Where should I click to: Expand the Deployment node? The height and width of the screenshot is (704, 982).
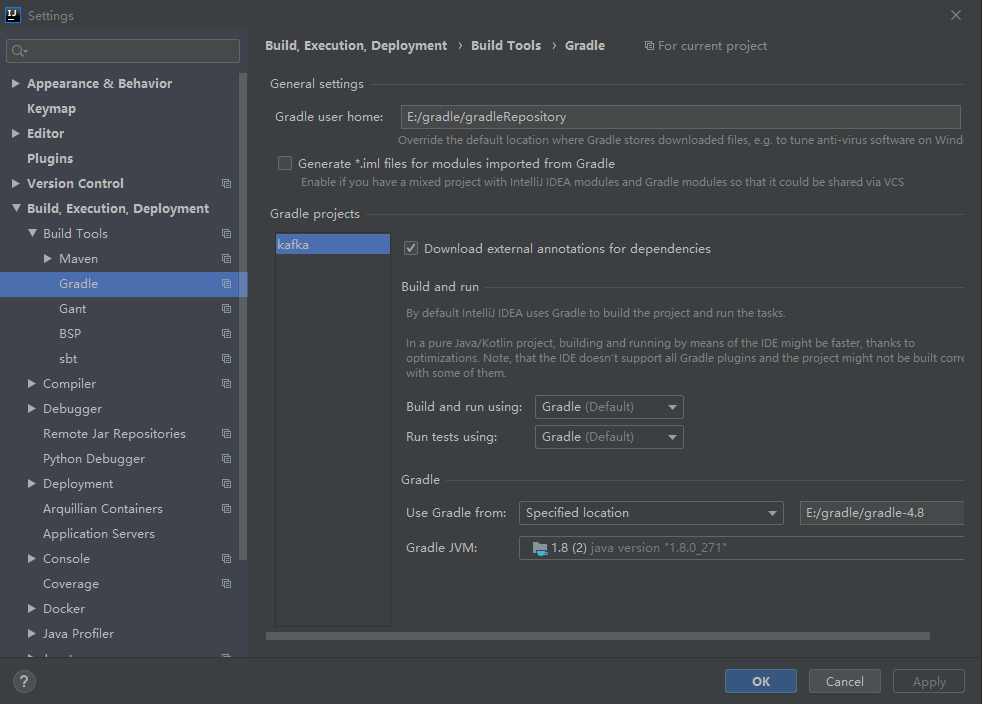[32, 484]
